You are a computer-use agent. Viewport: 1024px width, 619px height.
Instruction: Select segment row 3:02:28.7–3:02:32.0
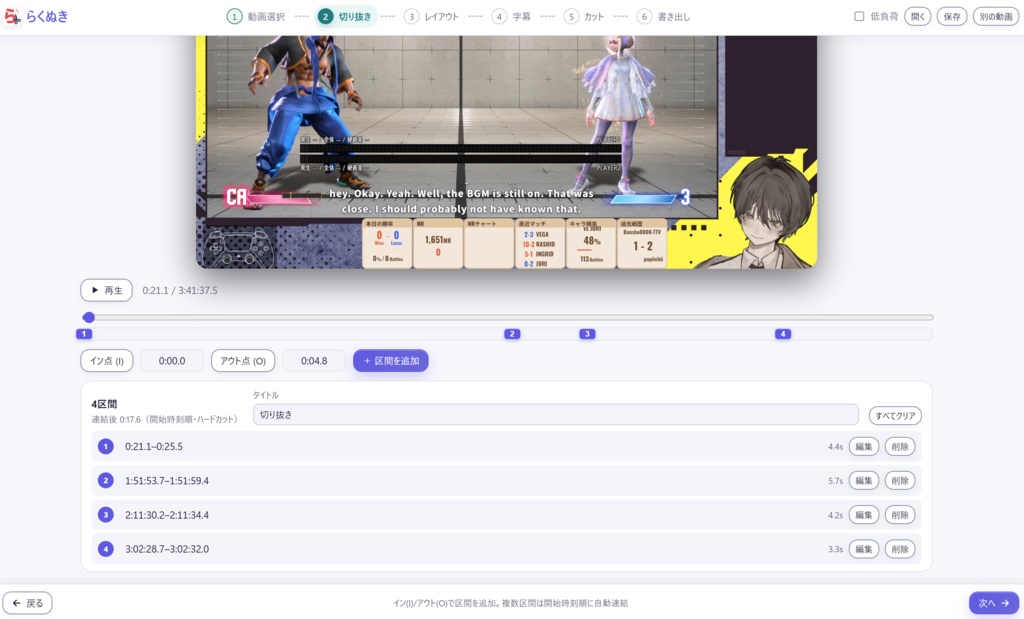coord(506,548)
